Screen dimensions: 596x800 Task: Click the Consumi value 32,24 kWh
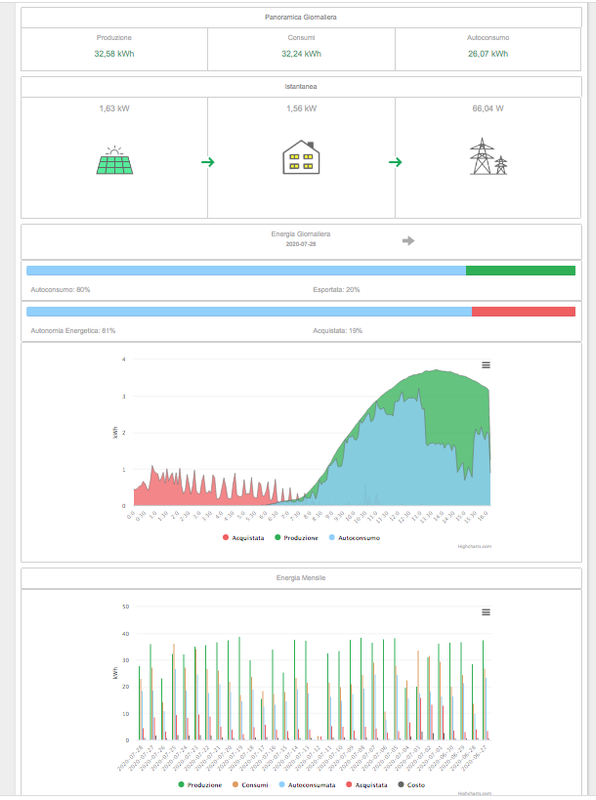301,54
